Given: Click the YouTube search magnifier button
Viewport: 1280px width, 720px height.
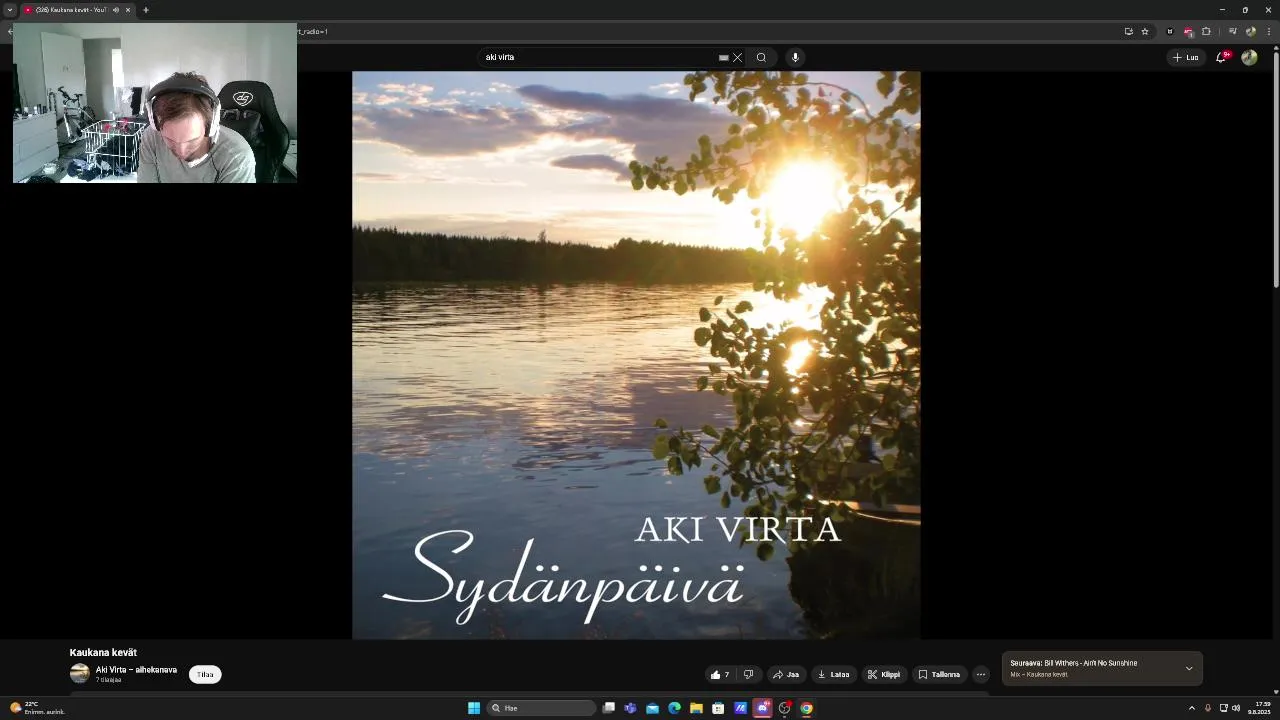Looking at the screenshot, I should (761, 57).
